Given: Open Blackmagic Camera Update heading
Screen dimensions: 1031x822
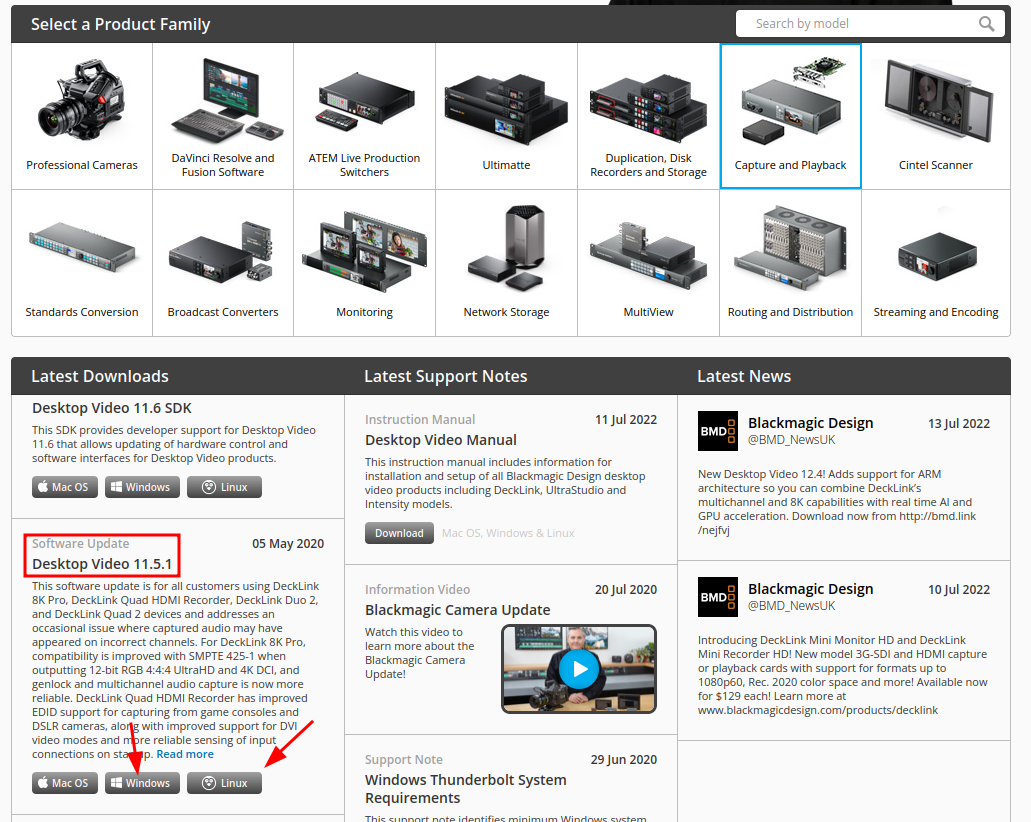Looking at the screenshot, I should point(458,610).
